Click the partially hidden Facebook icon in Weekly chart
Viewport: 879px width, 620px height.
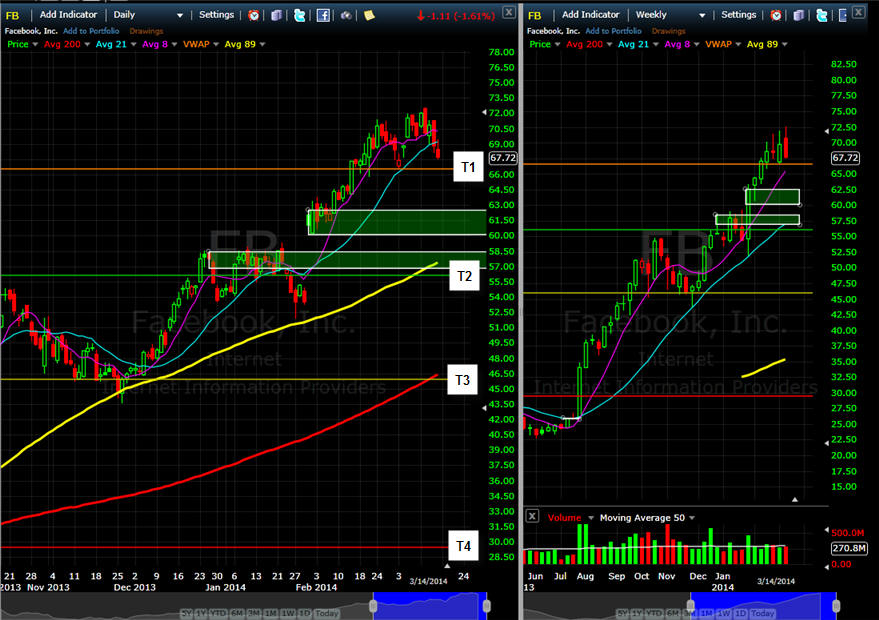click(843, 15)
